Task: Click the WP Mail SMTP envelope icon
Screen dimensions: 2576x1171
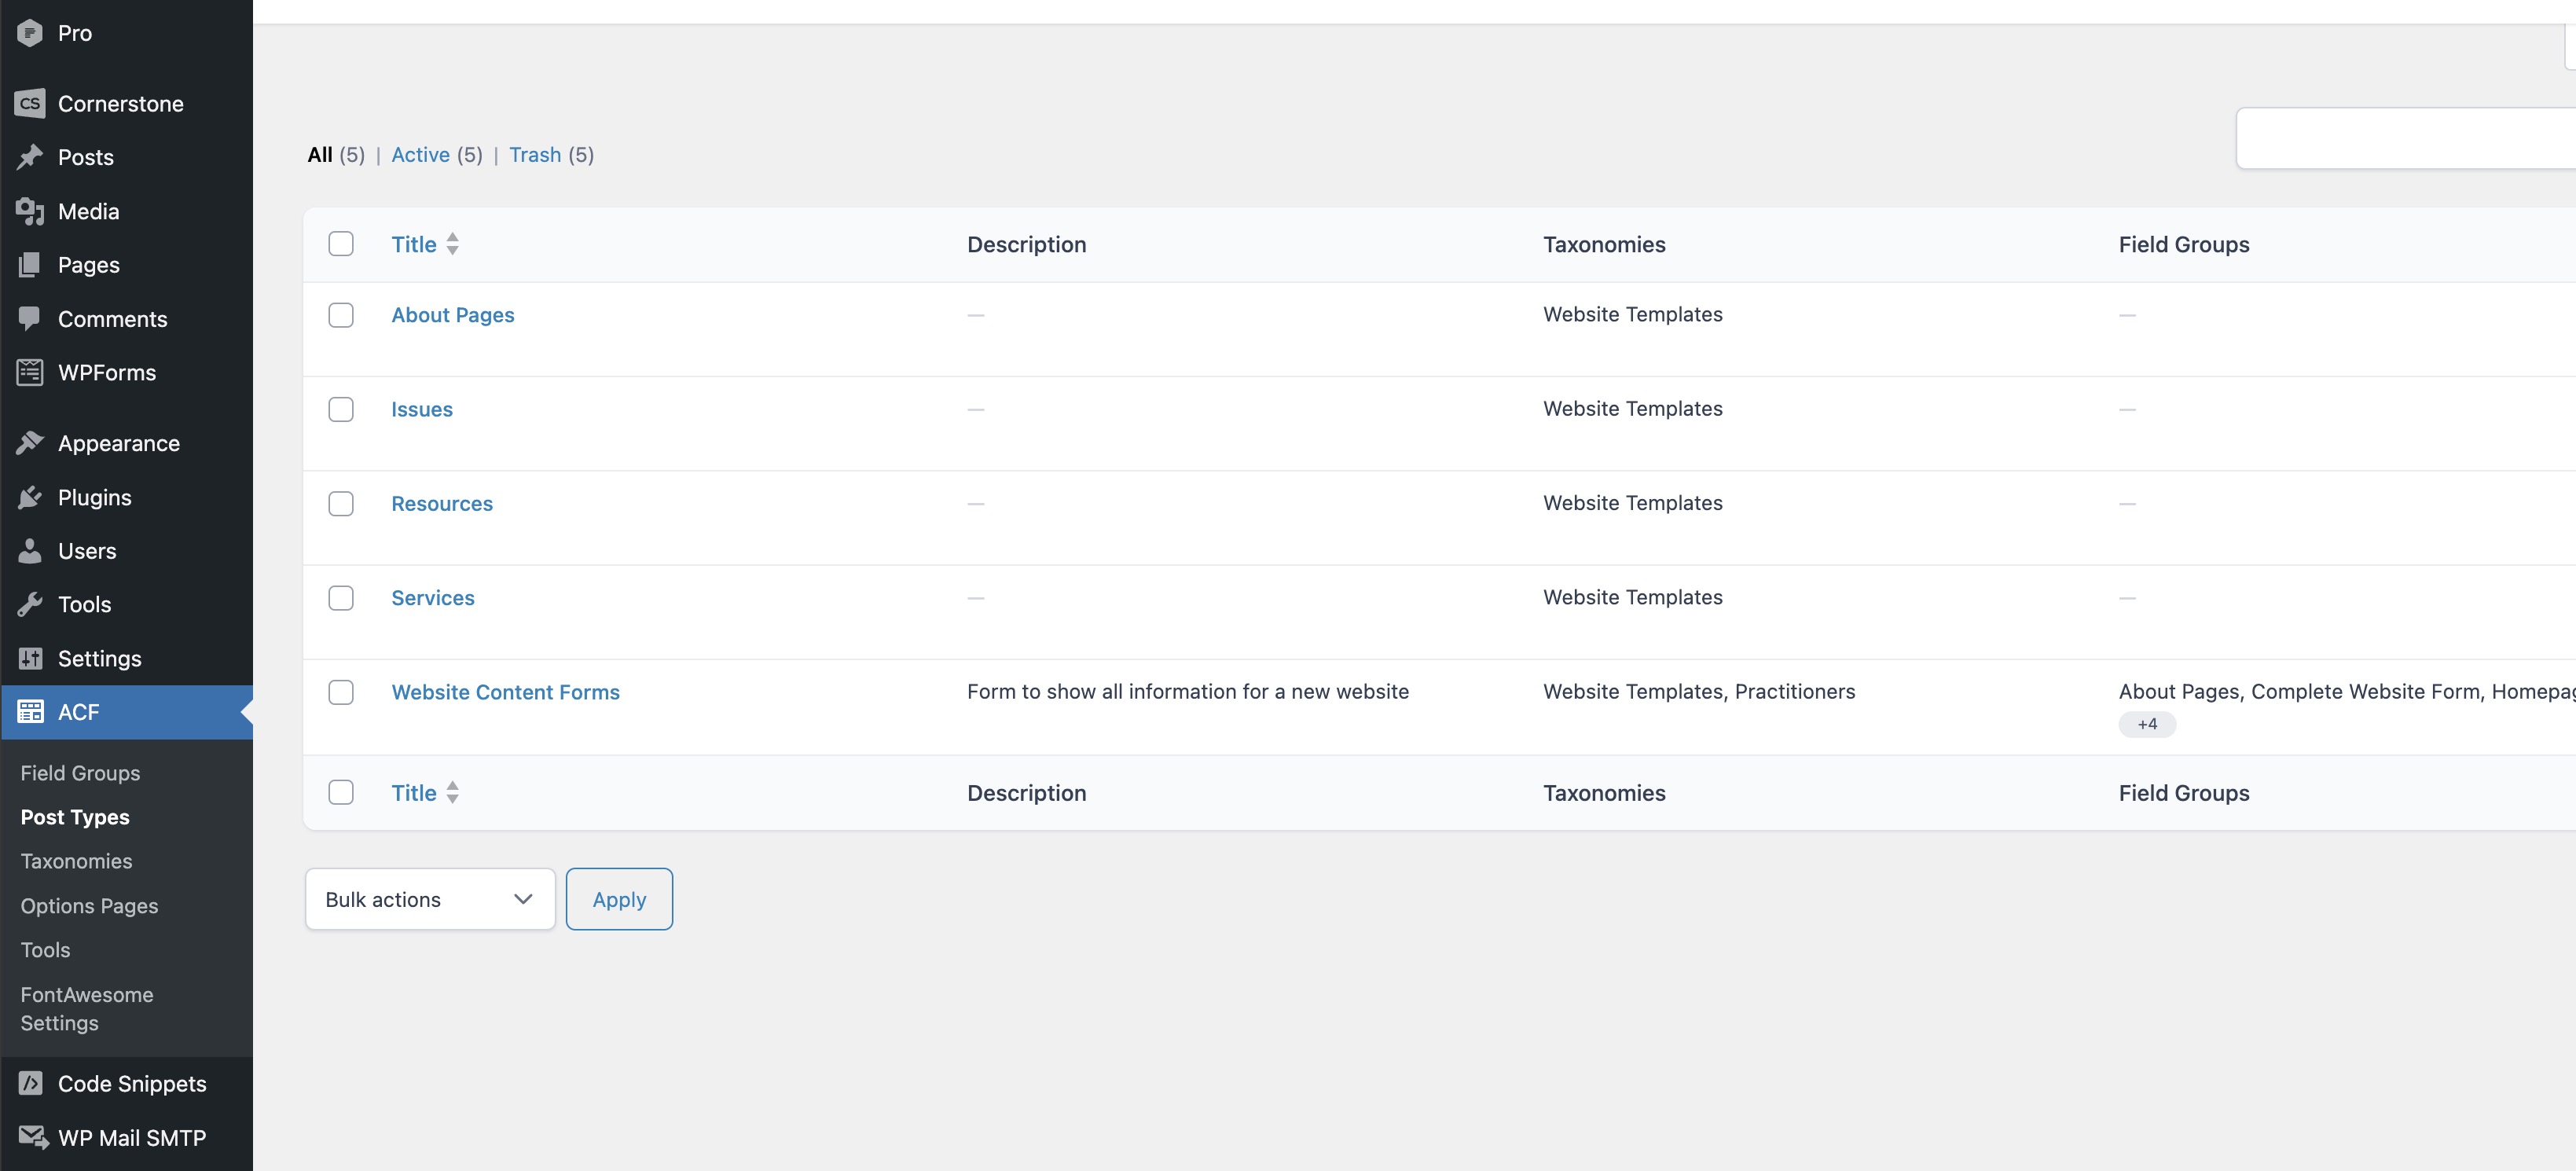Action: [x=32, y=1137]
